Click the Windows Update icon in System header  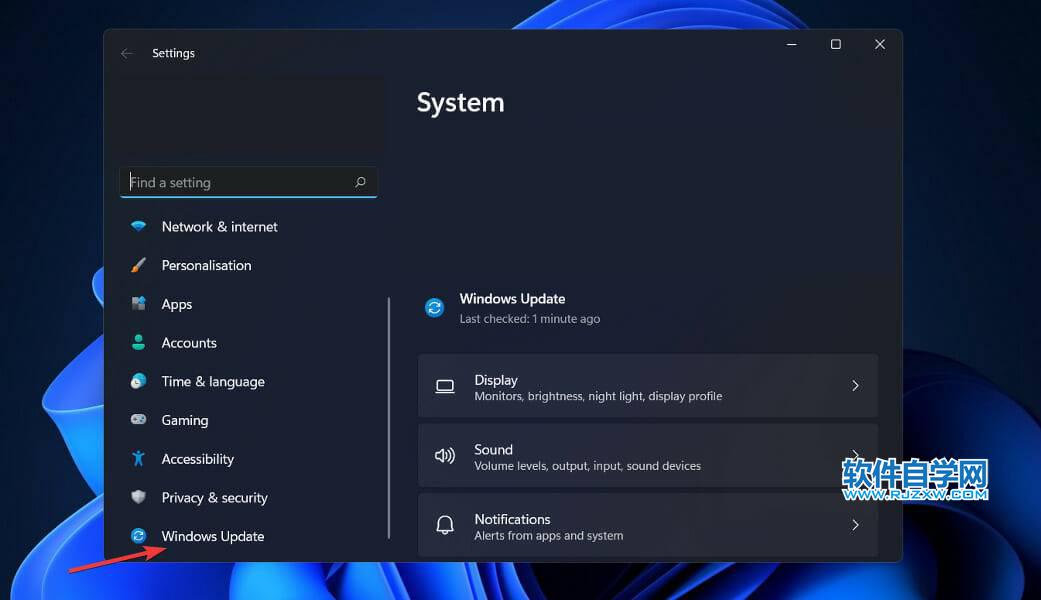click(x=435, y=307)
